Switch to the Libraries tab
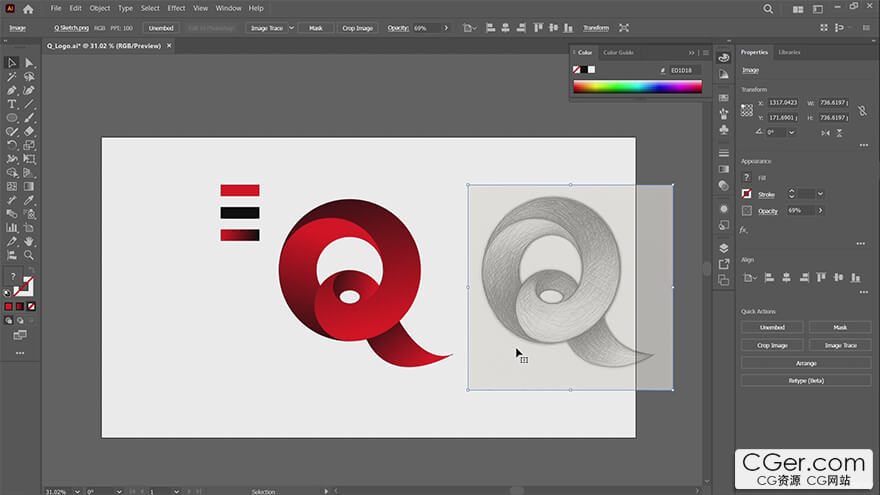The image size is (880, 495). (789, 52)
